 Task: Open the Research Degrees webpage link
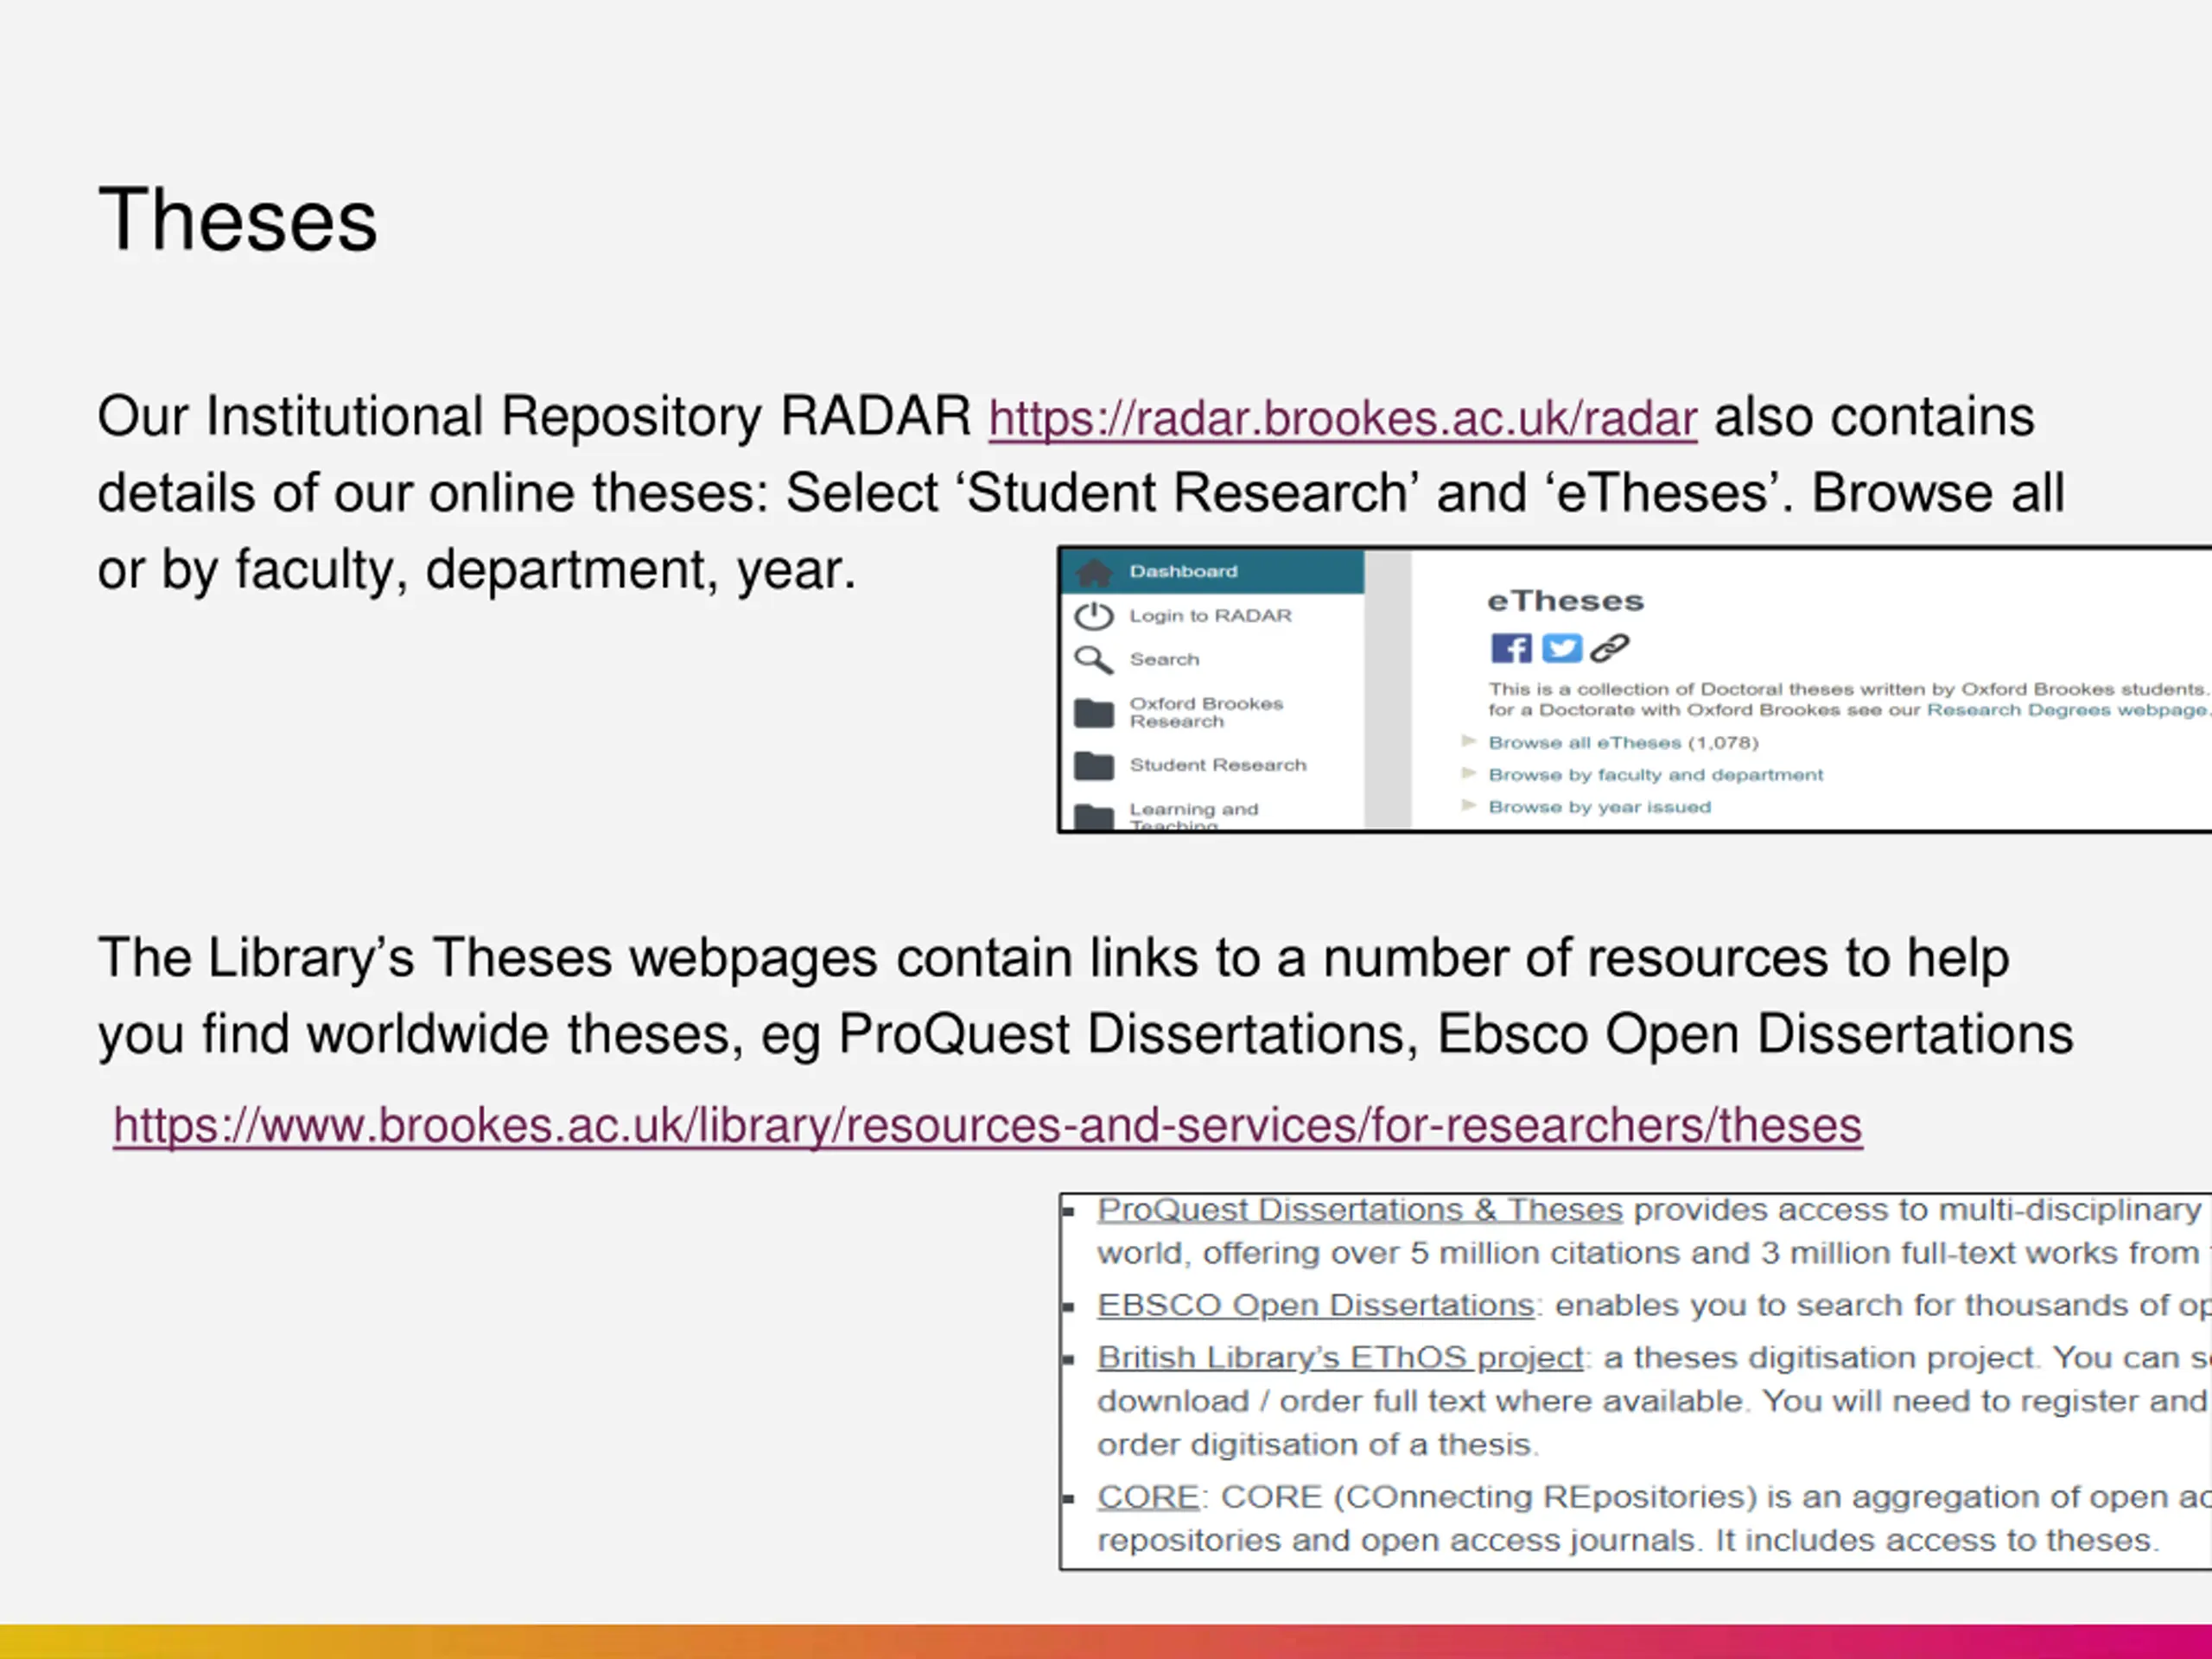(x=2067, y=710)
